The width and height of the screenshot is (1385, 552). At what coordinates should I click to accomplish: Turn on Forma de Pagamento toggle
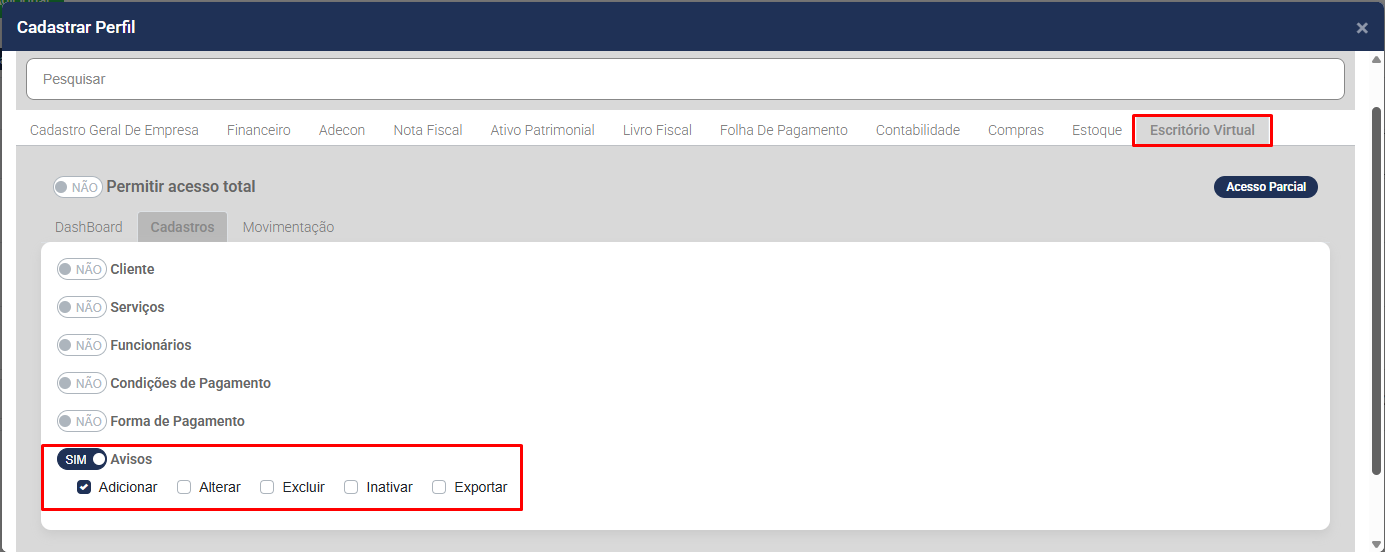tap(82, 421)
